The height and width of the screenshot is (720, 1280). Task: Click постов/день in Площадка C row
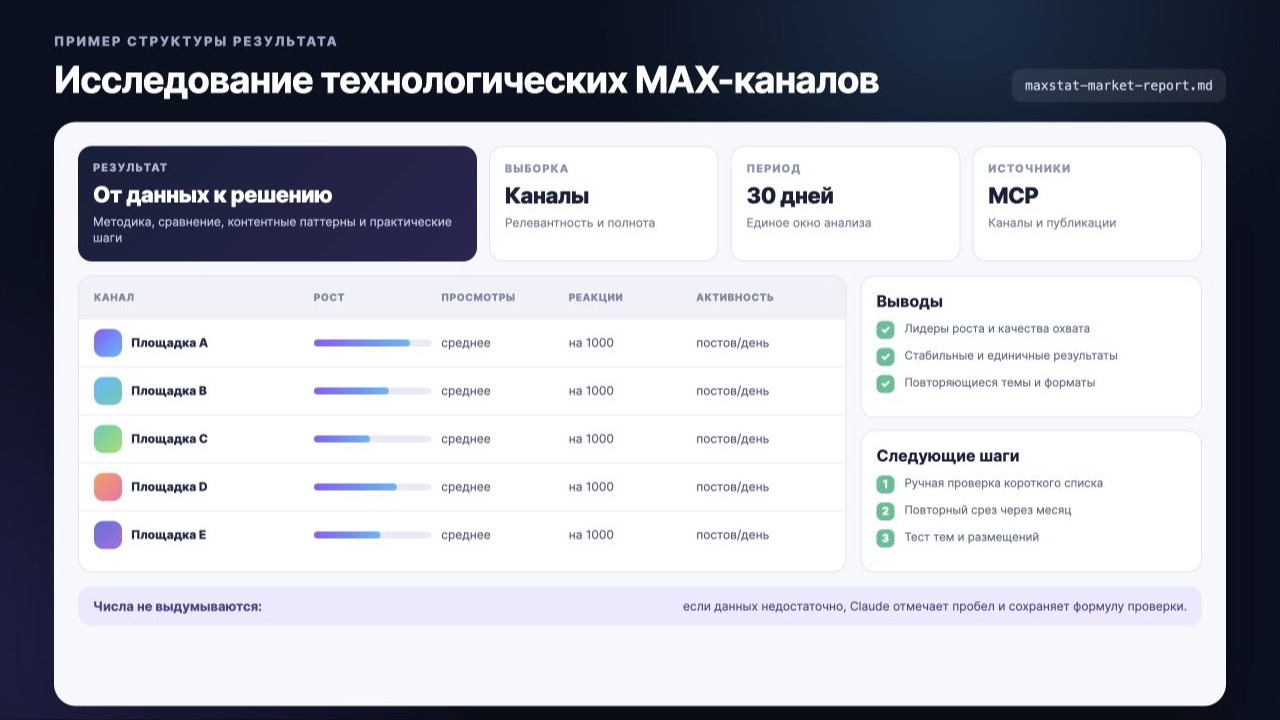coord(733,439)
